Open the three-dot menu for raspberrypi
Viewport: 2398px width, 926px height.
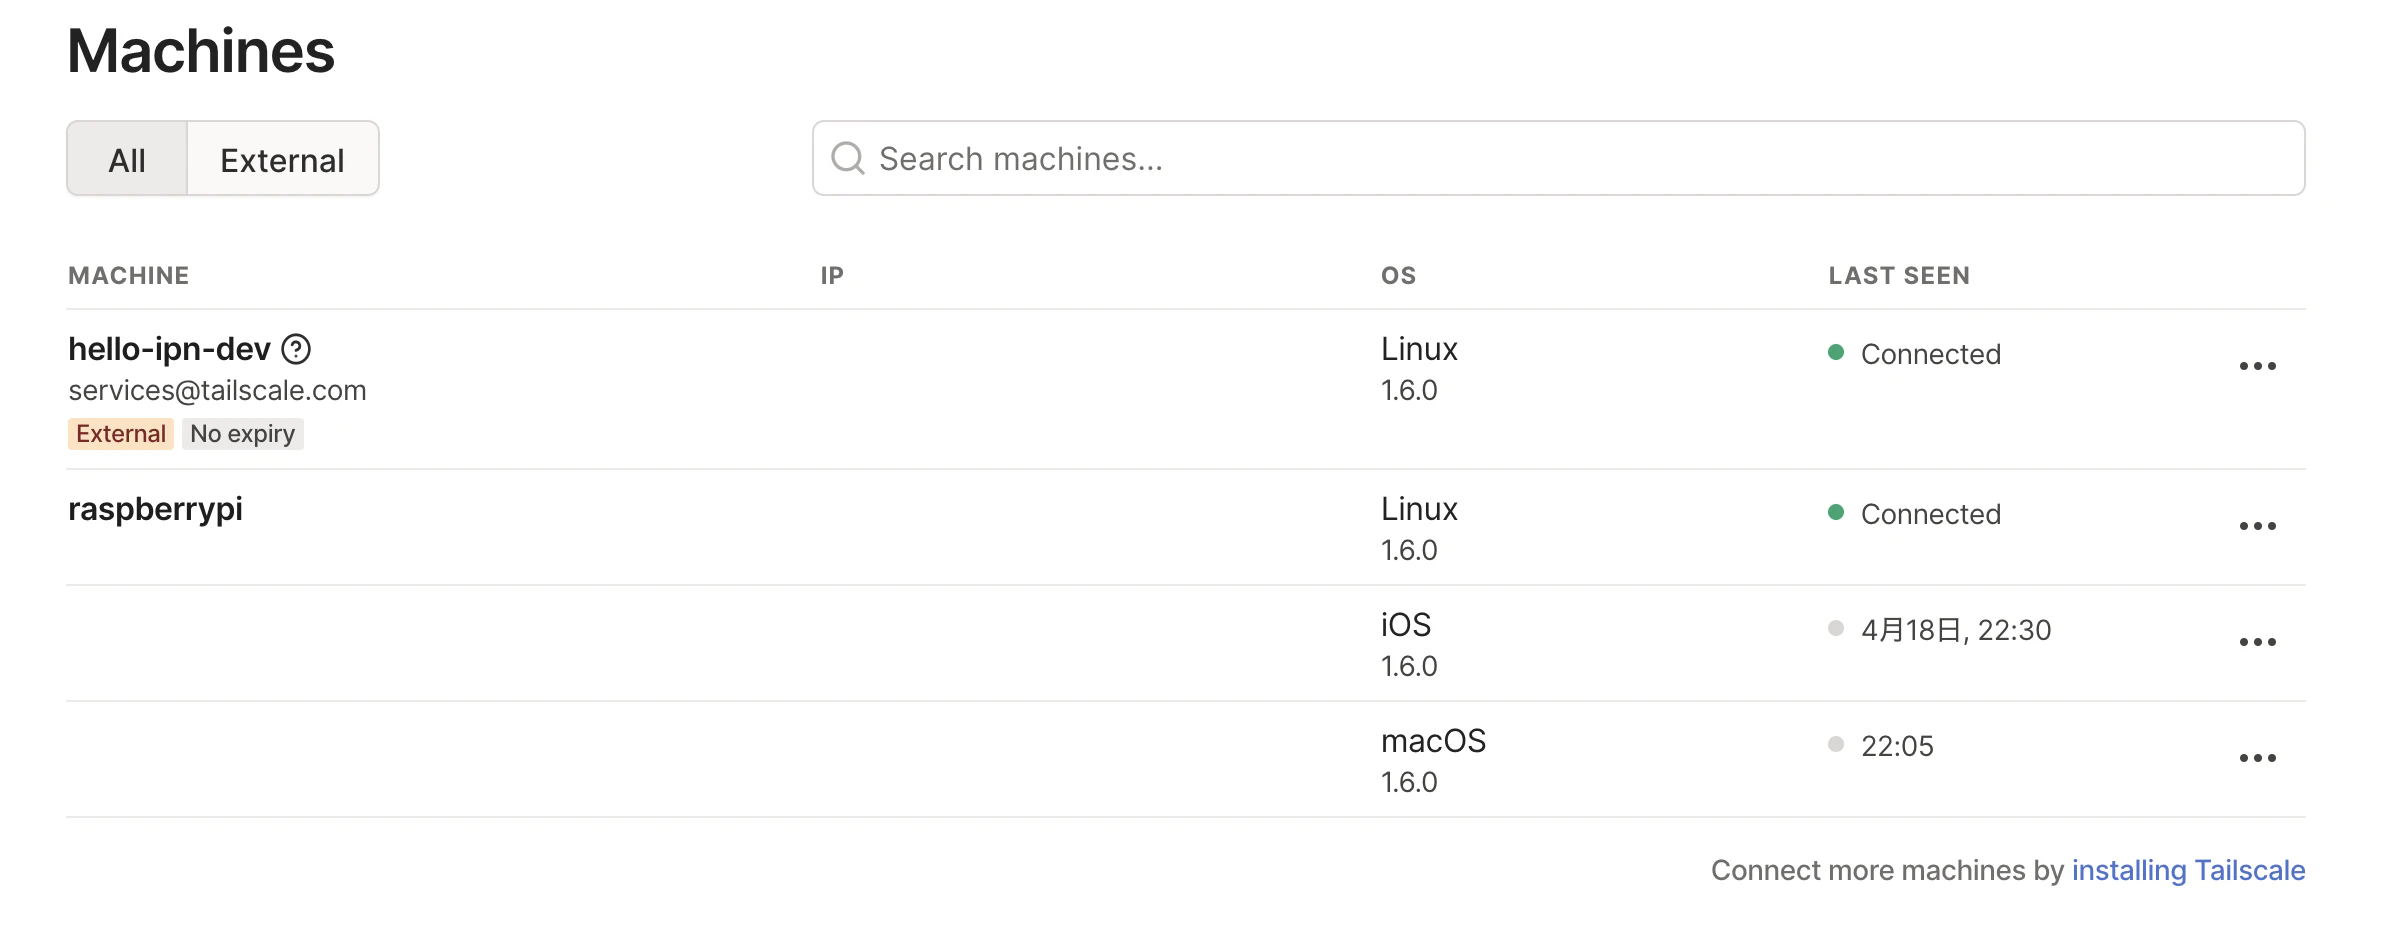(2257, 526)
